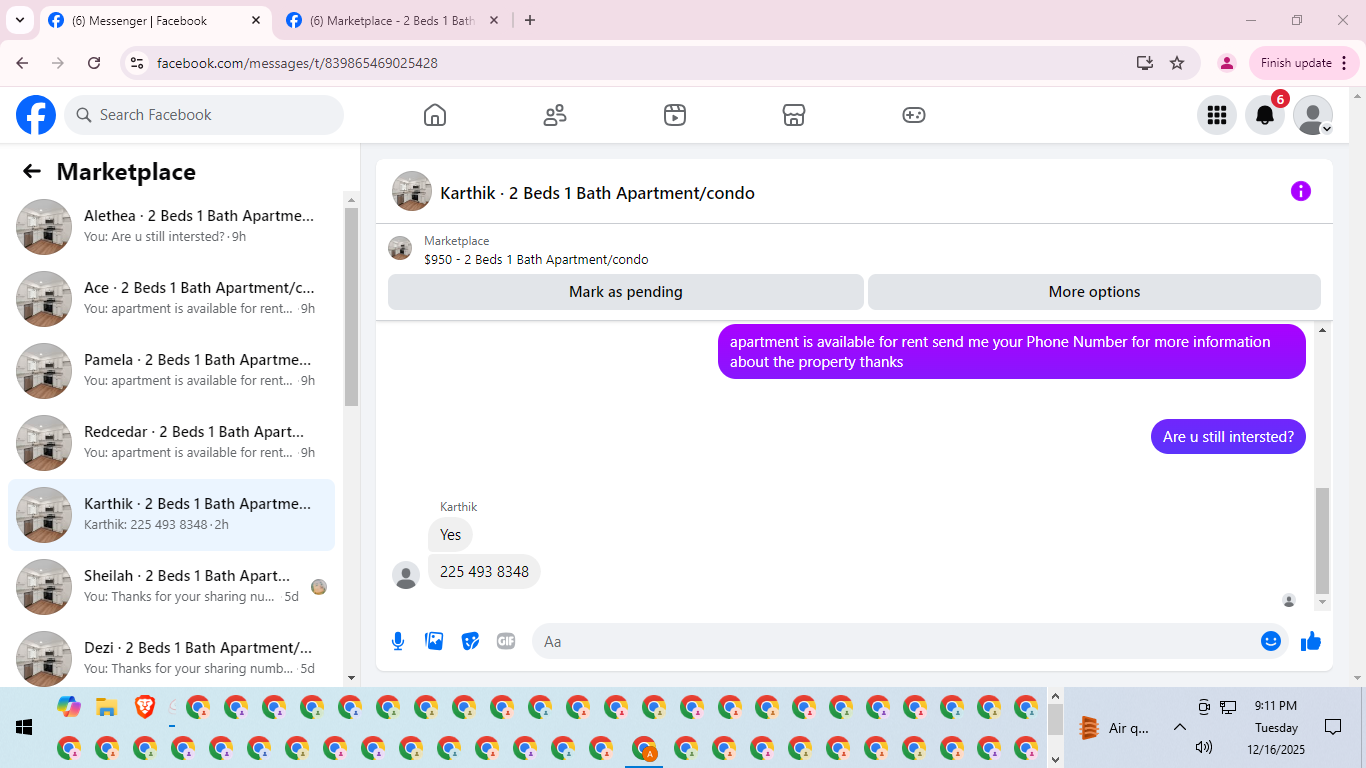Click the chat message scrollbar thumb
1366x768 pixels.
tap(1323, 540)
